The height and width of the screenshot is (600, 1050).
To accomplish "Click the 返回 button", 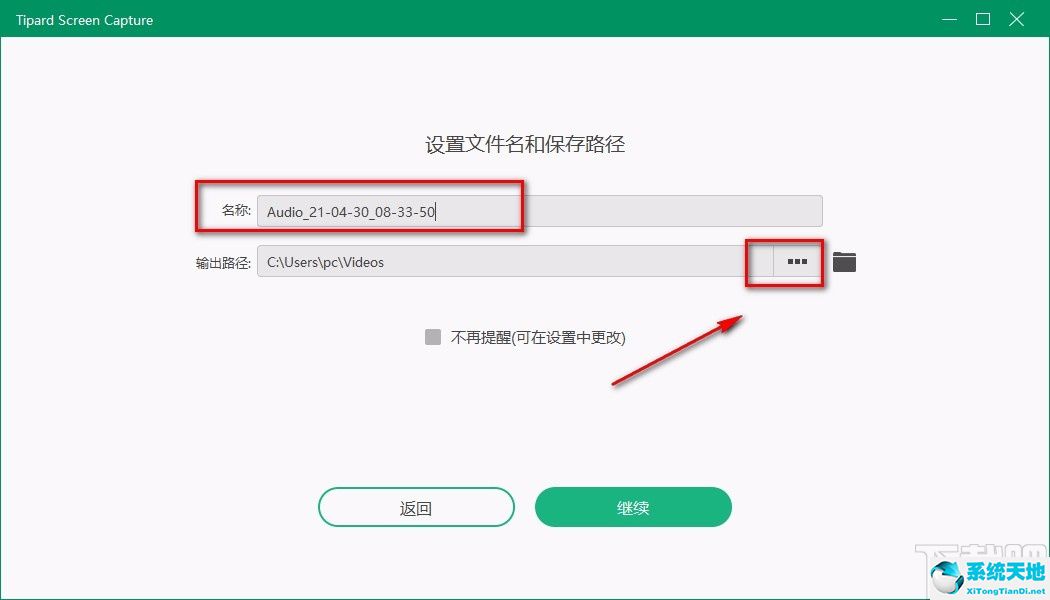I will (416, 507).
